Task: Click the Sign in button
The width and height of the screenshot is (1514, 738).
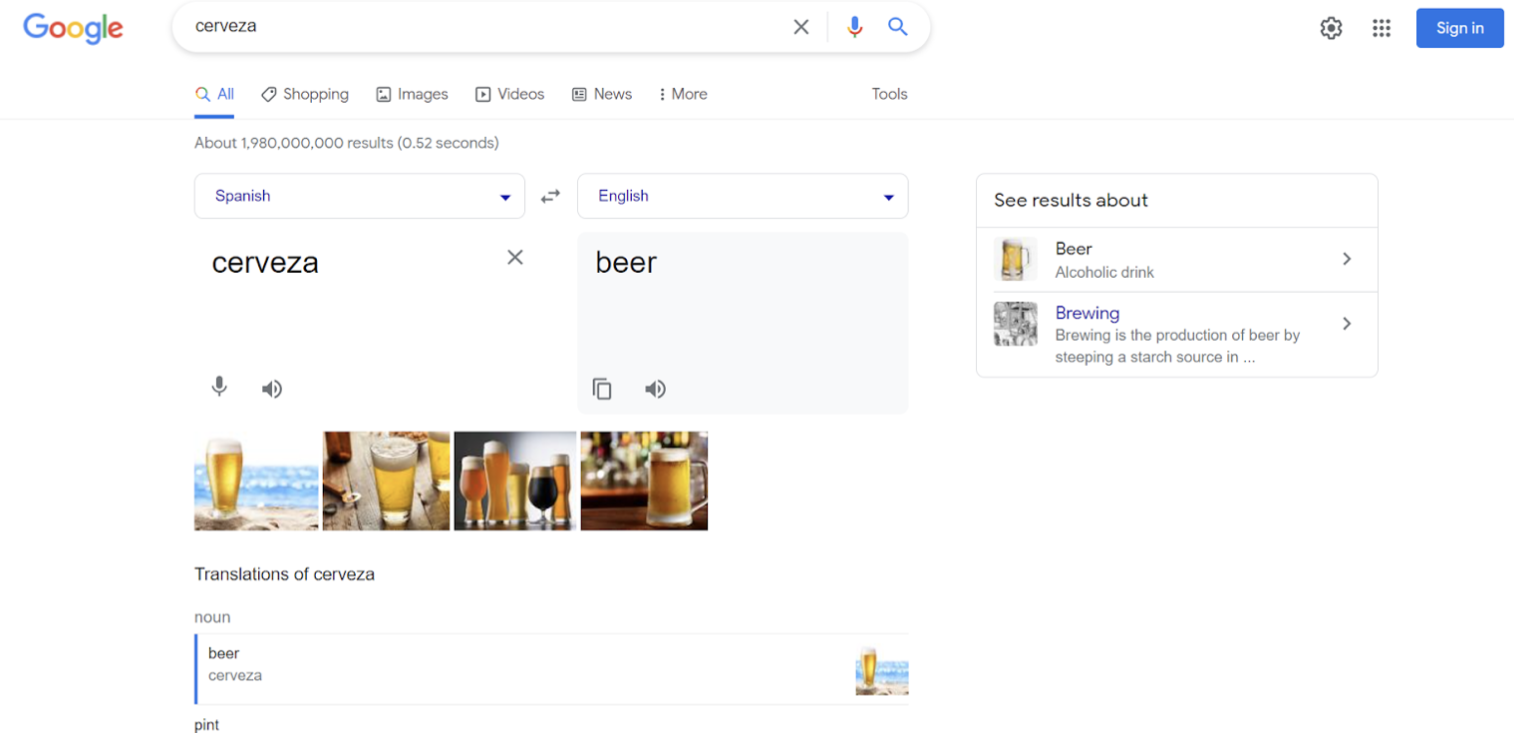Action: pos(1459,28)
